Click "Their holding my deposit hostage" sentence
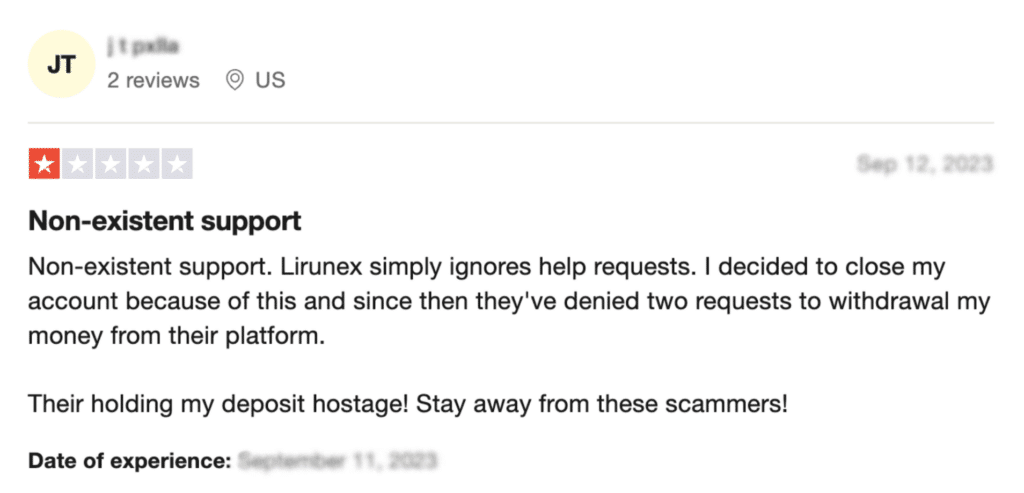1024x493 pixels. pos(219,405)
